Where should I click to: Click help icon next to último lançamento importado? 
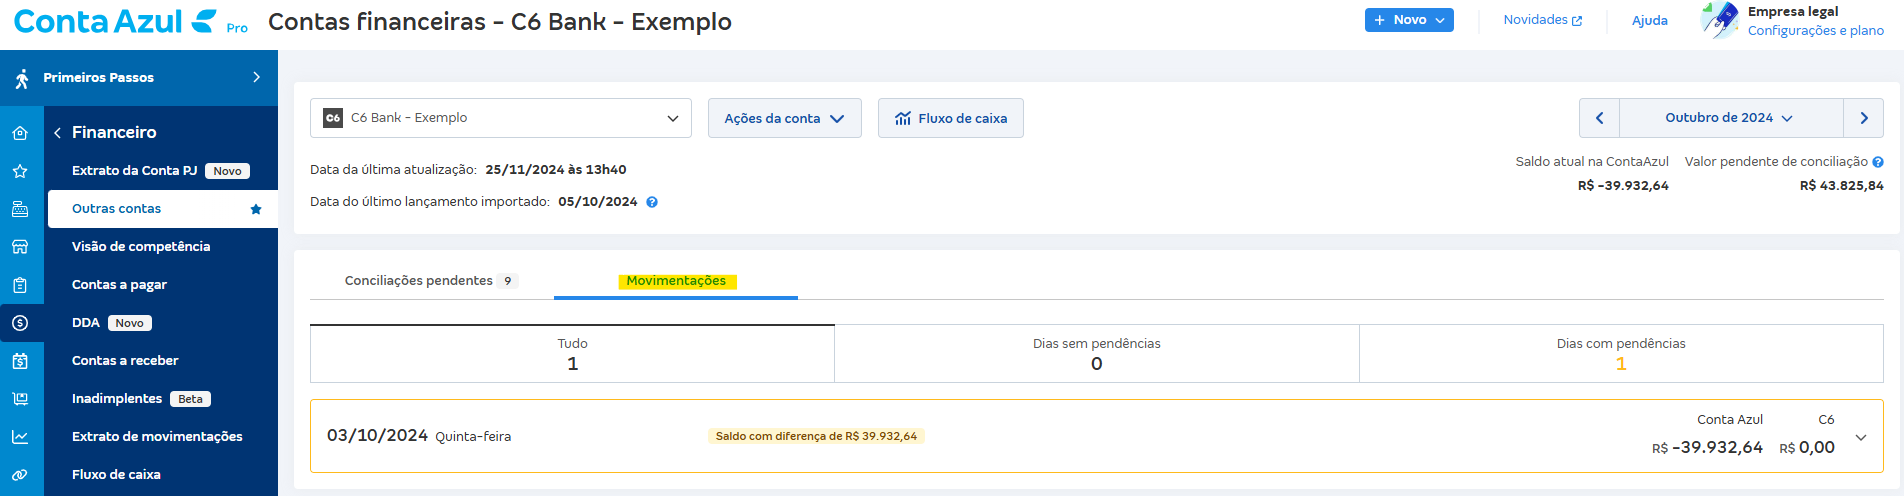652,202
